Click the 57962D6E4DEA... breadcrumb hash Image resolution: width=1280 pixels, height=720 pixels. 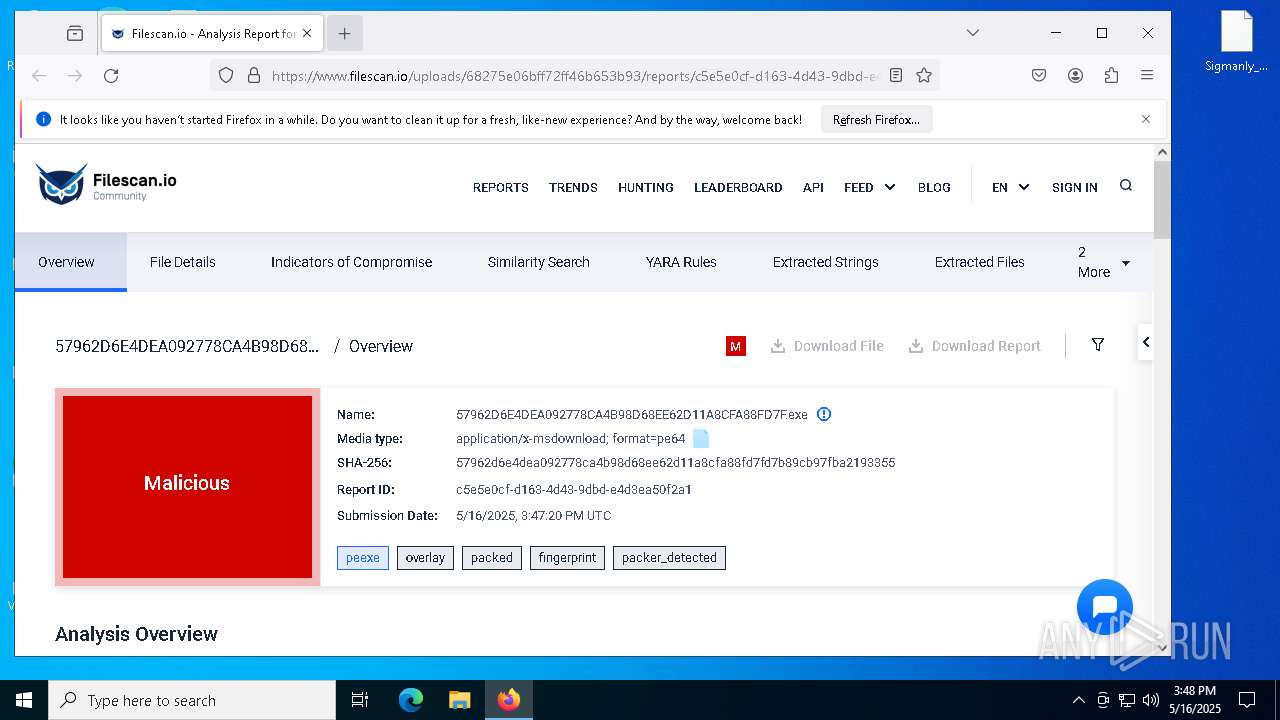pos(187,346)
